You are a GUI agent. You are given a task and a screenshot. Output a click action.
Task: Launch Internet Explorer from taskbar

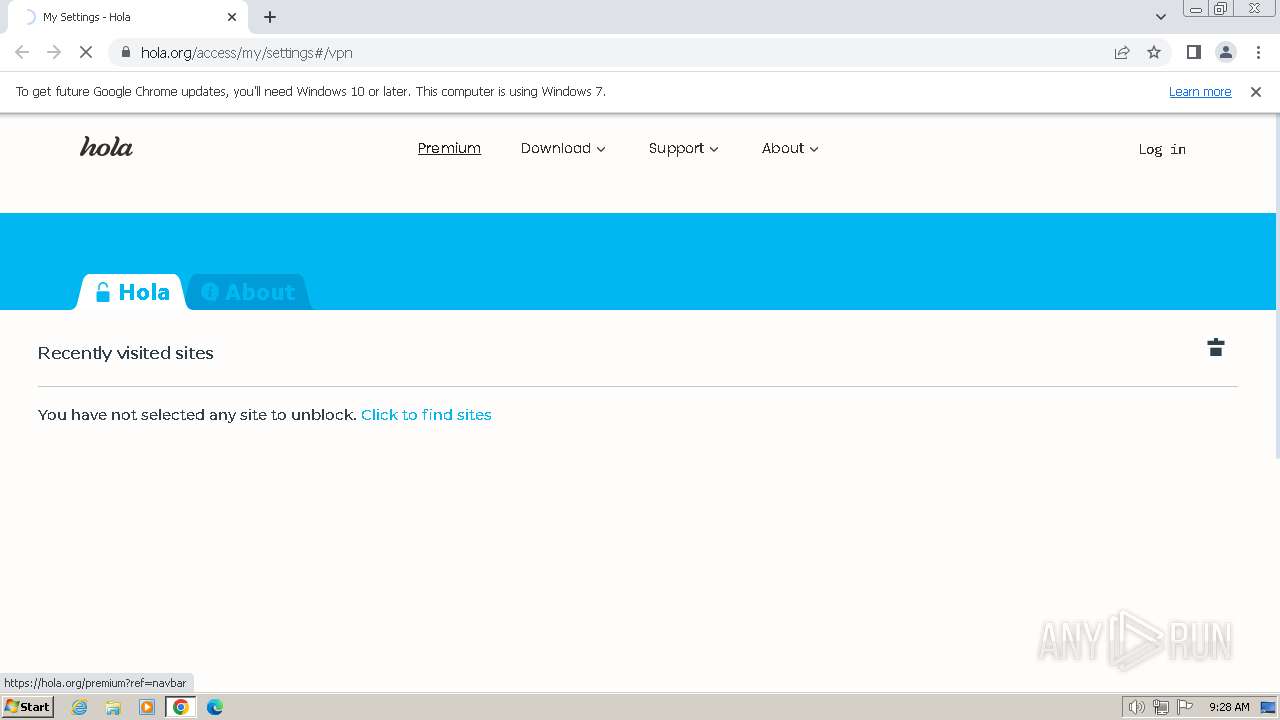[x=80, y=707]
